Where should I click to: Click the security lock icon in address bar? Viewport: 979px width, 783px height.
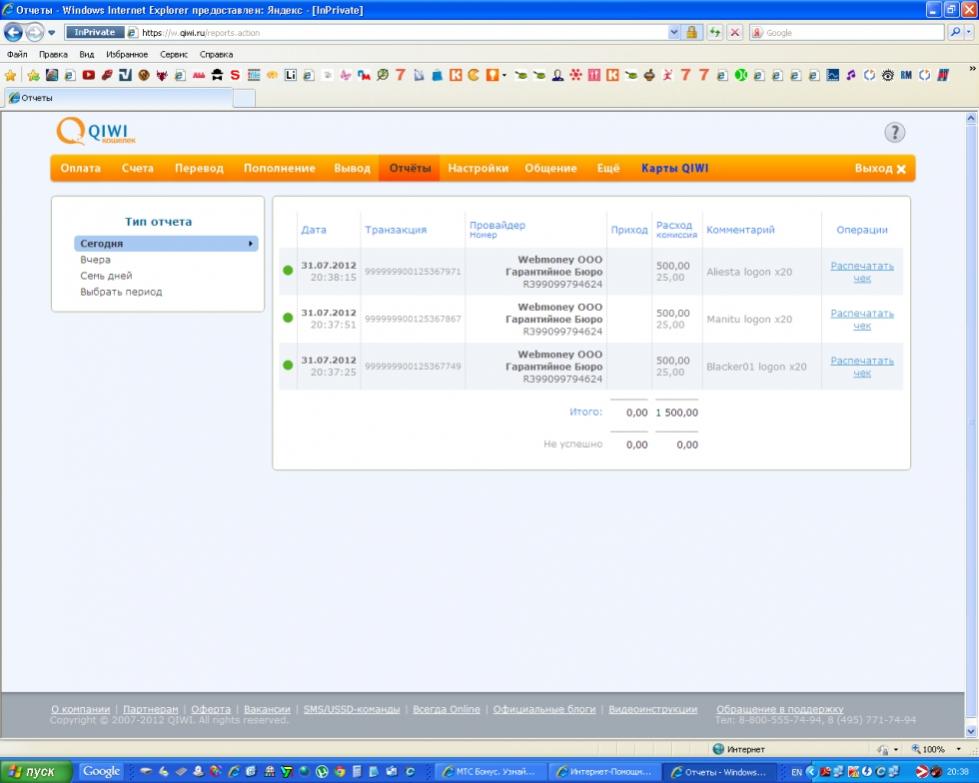(691, 32)
